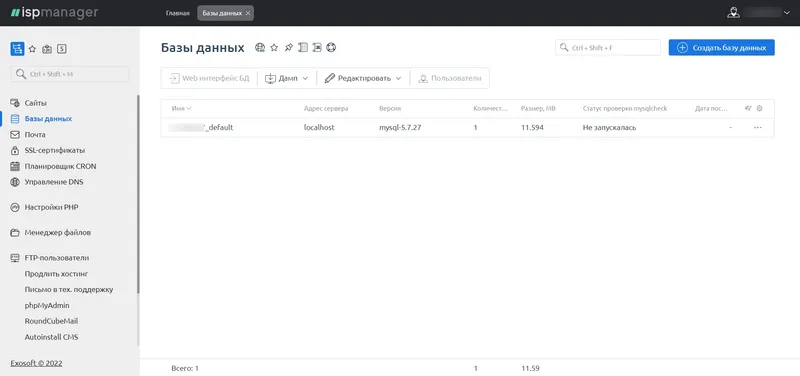Click the FTP users icon
Image resolution: width=800 pixels, height=376 pixels.
[15, 258]
